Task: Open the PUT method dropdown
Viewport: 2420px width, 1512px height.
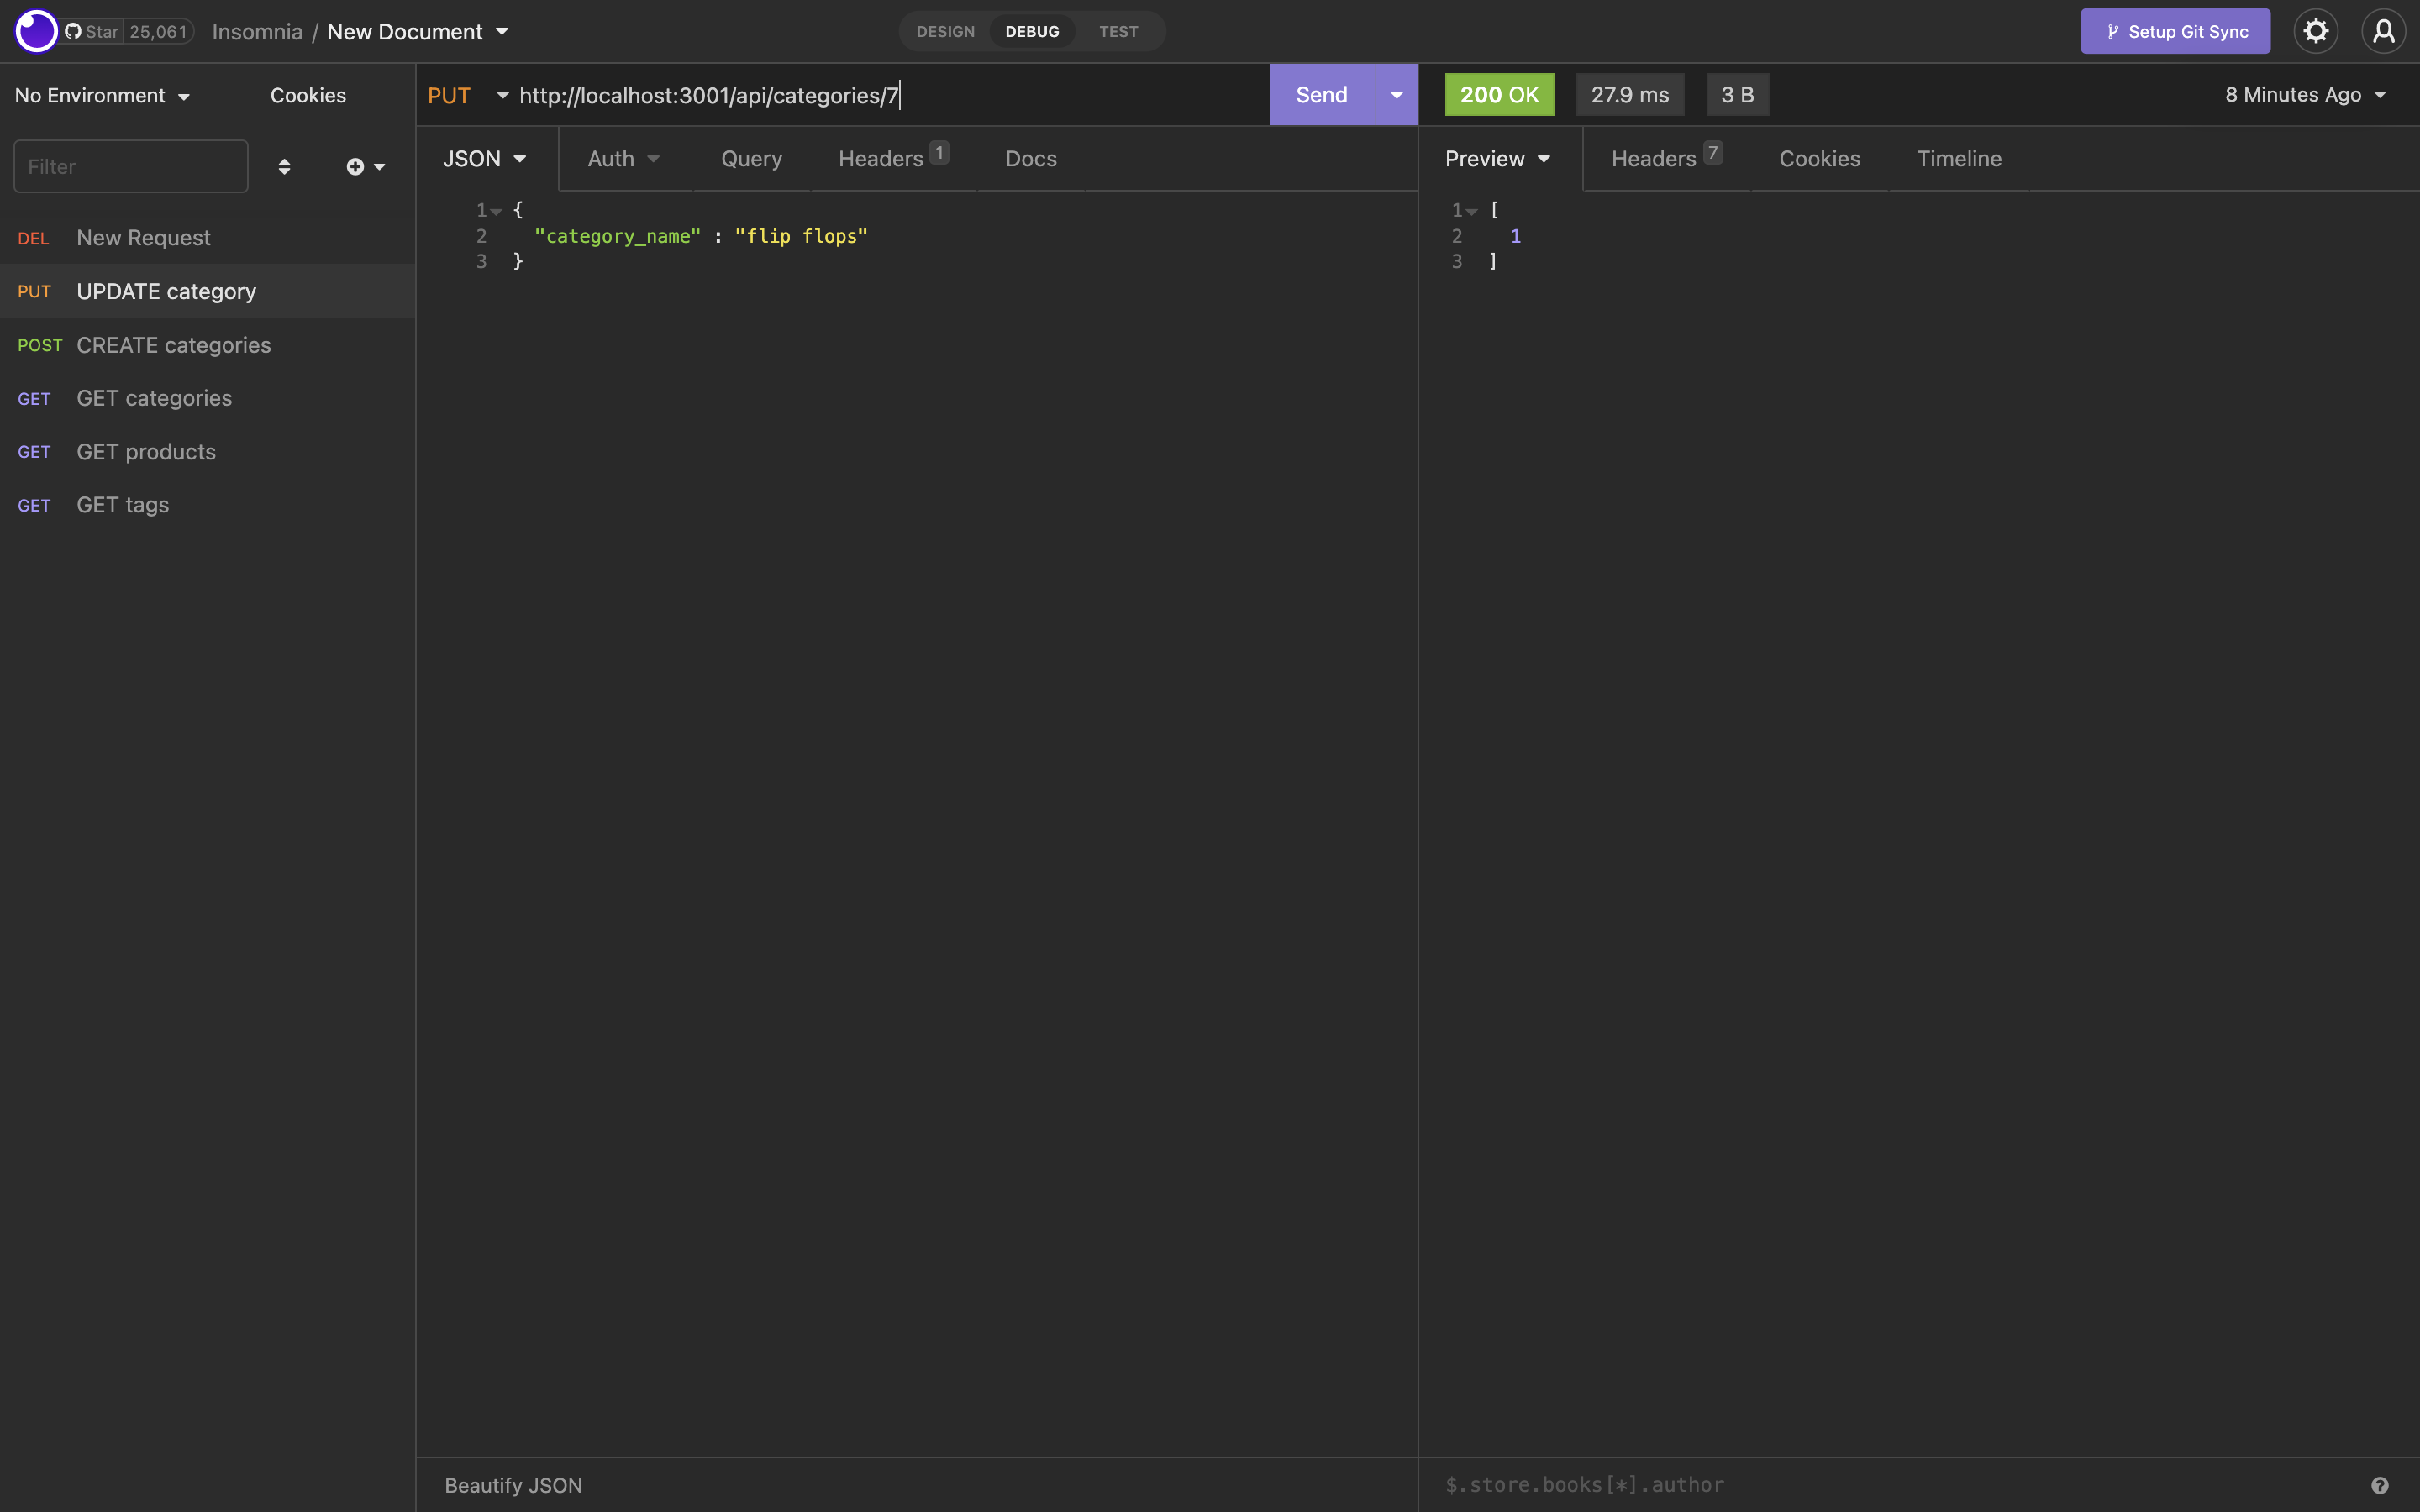Action: [468, 95]
